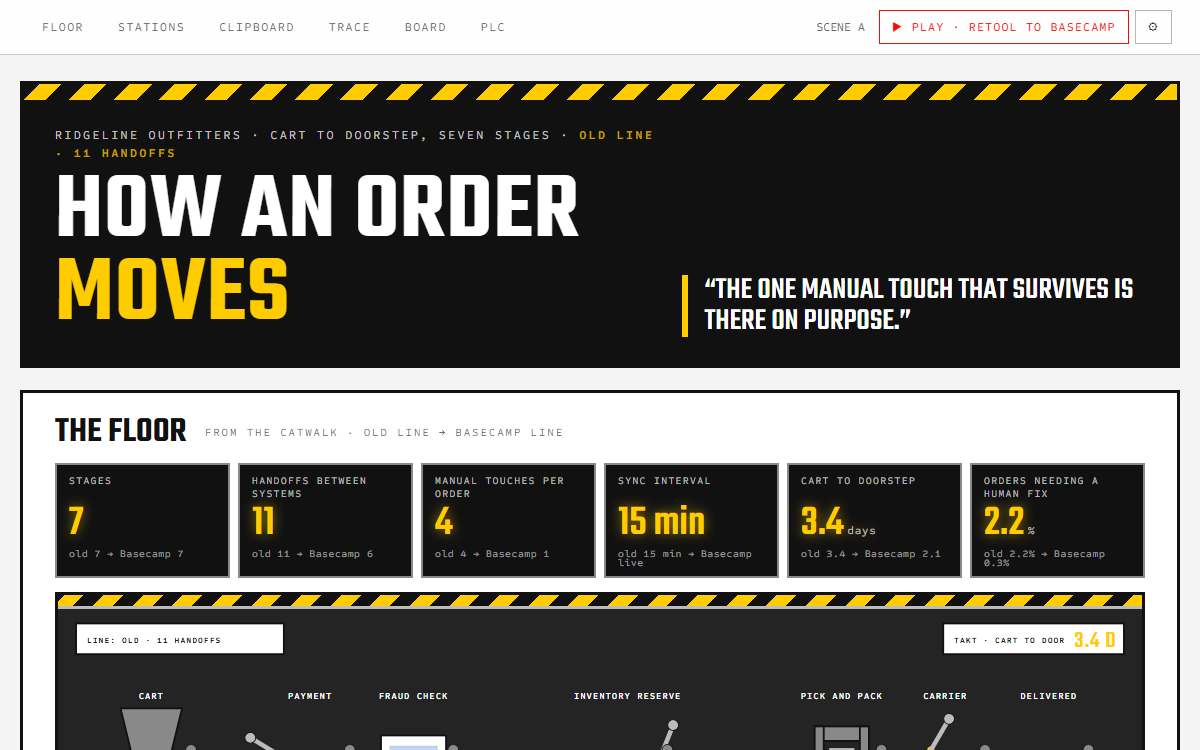Open the Trace nav item
The width and height of the screenshot is (1200, 750).
point(349,27)
